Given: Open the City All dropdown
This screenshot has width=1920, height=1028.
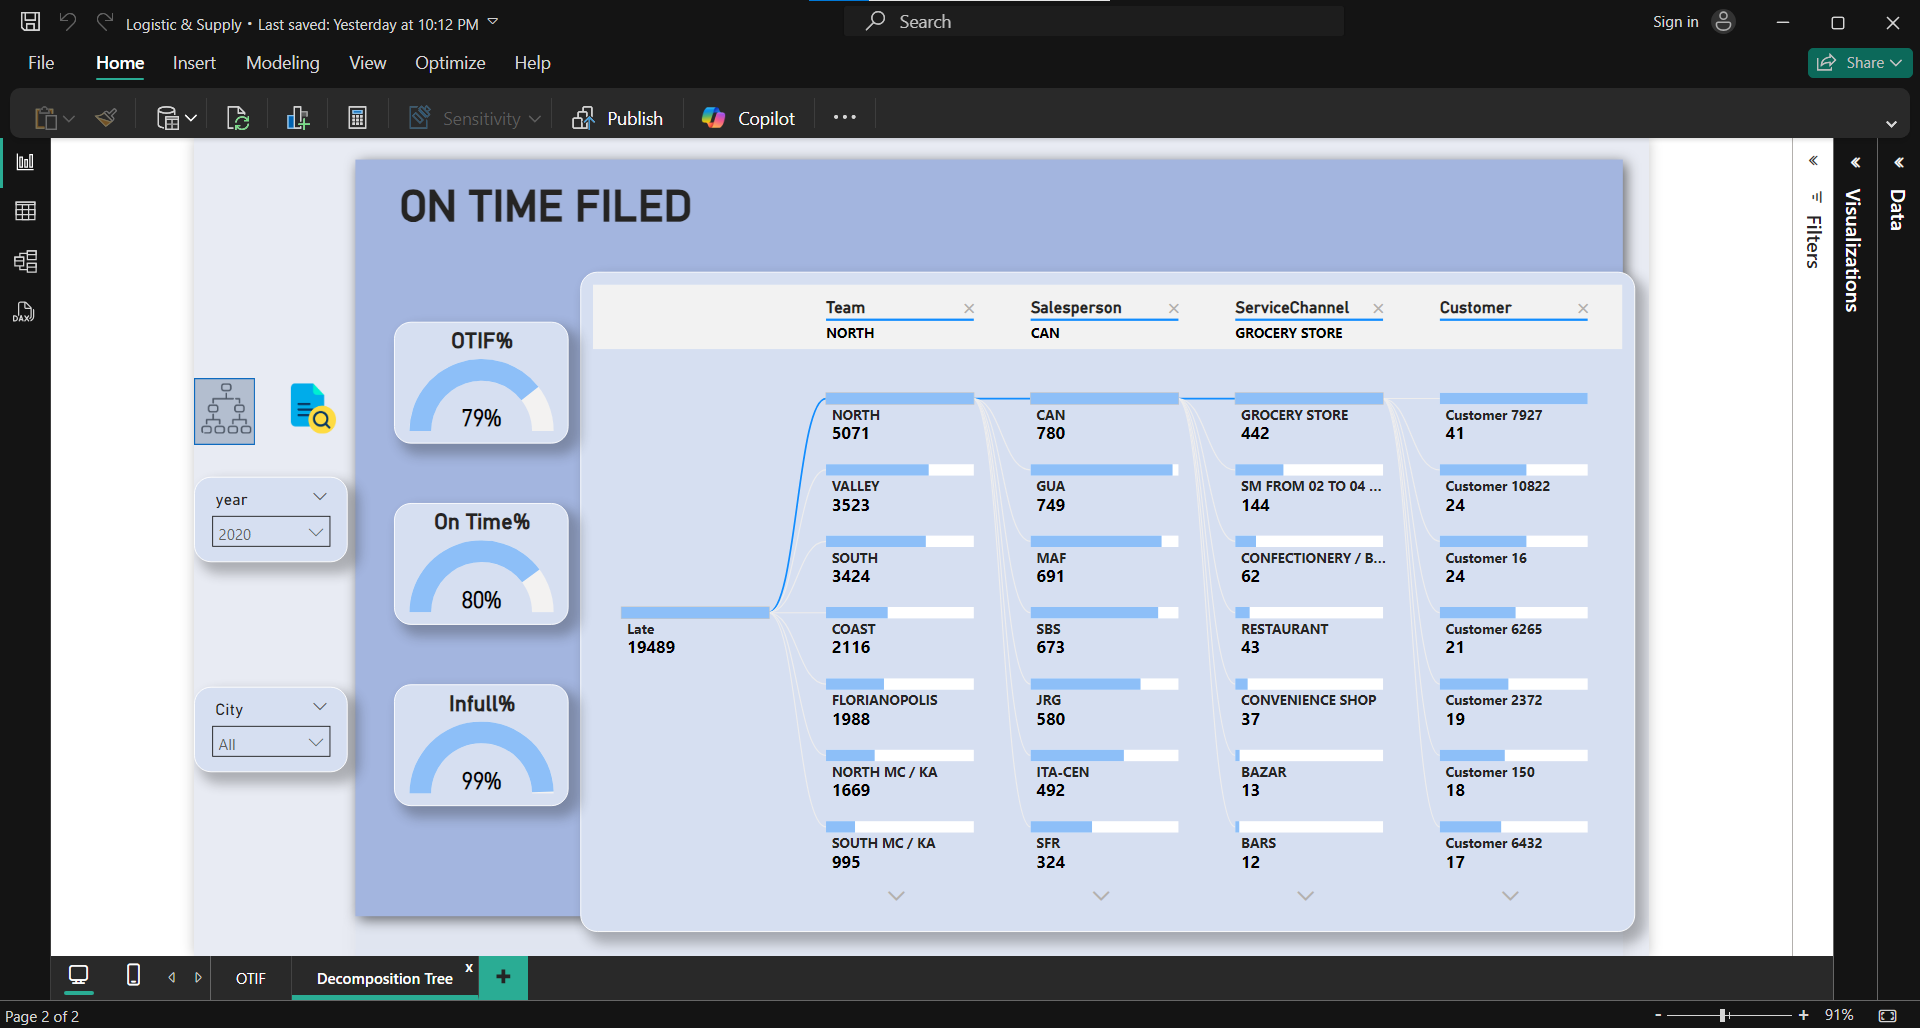Looking at the screenshot, I should point(271,743).
